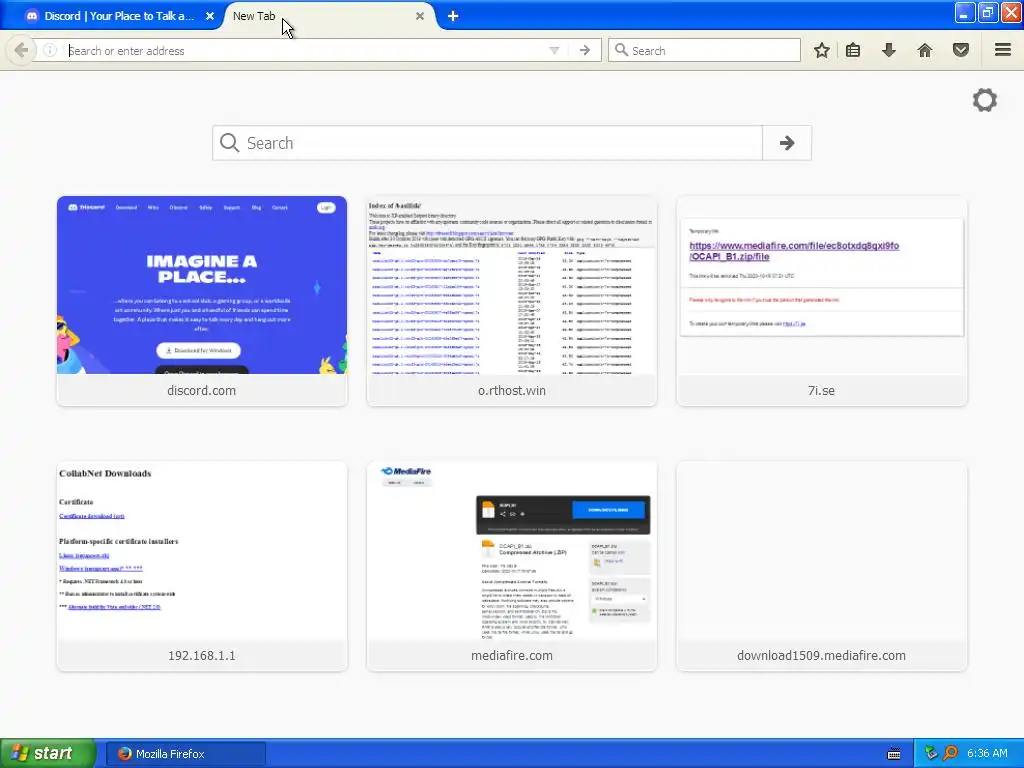Click the 6:36 AM system clock
Screen dimensions: 1024x768
(x=987, y=754)
